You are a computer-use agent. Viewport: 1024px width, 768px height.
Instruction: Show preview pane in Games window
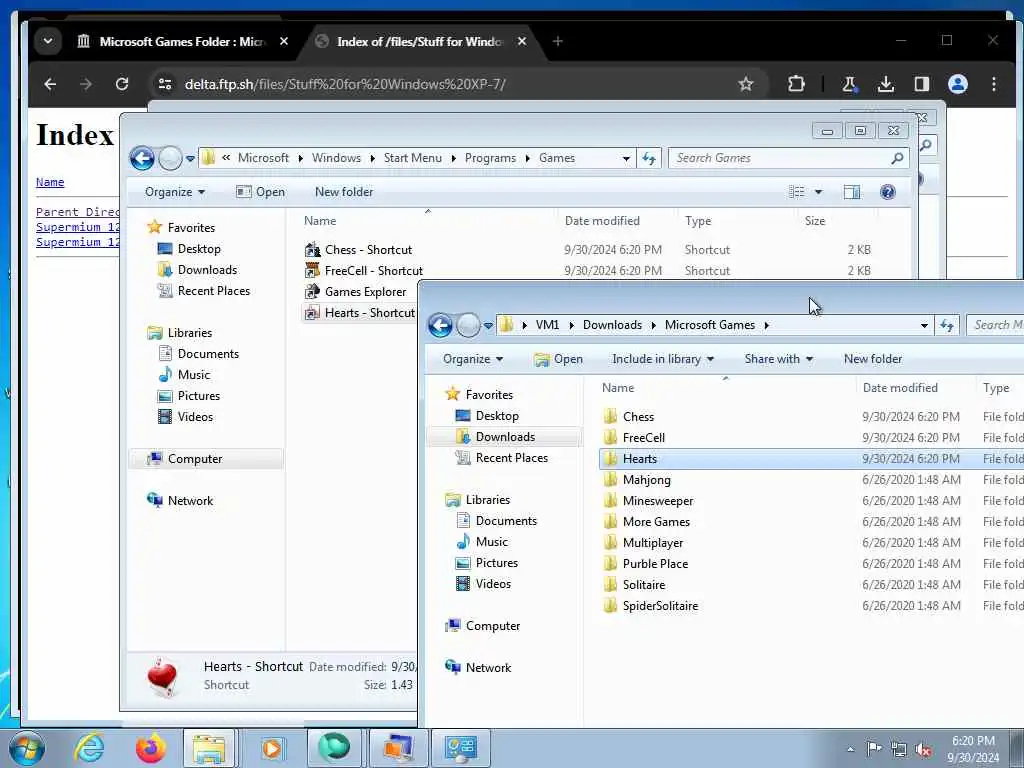click(x=852, y=192)
